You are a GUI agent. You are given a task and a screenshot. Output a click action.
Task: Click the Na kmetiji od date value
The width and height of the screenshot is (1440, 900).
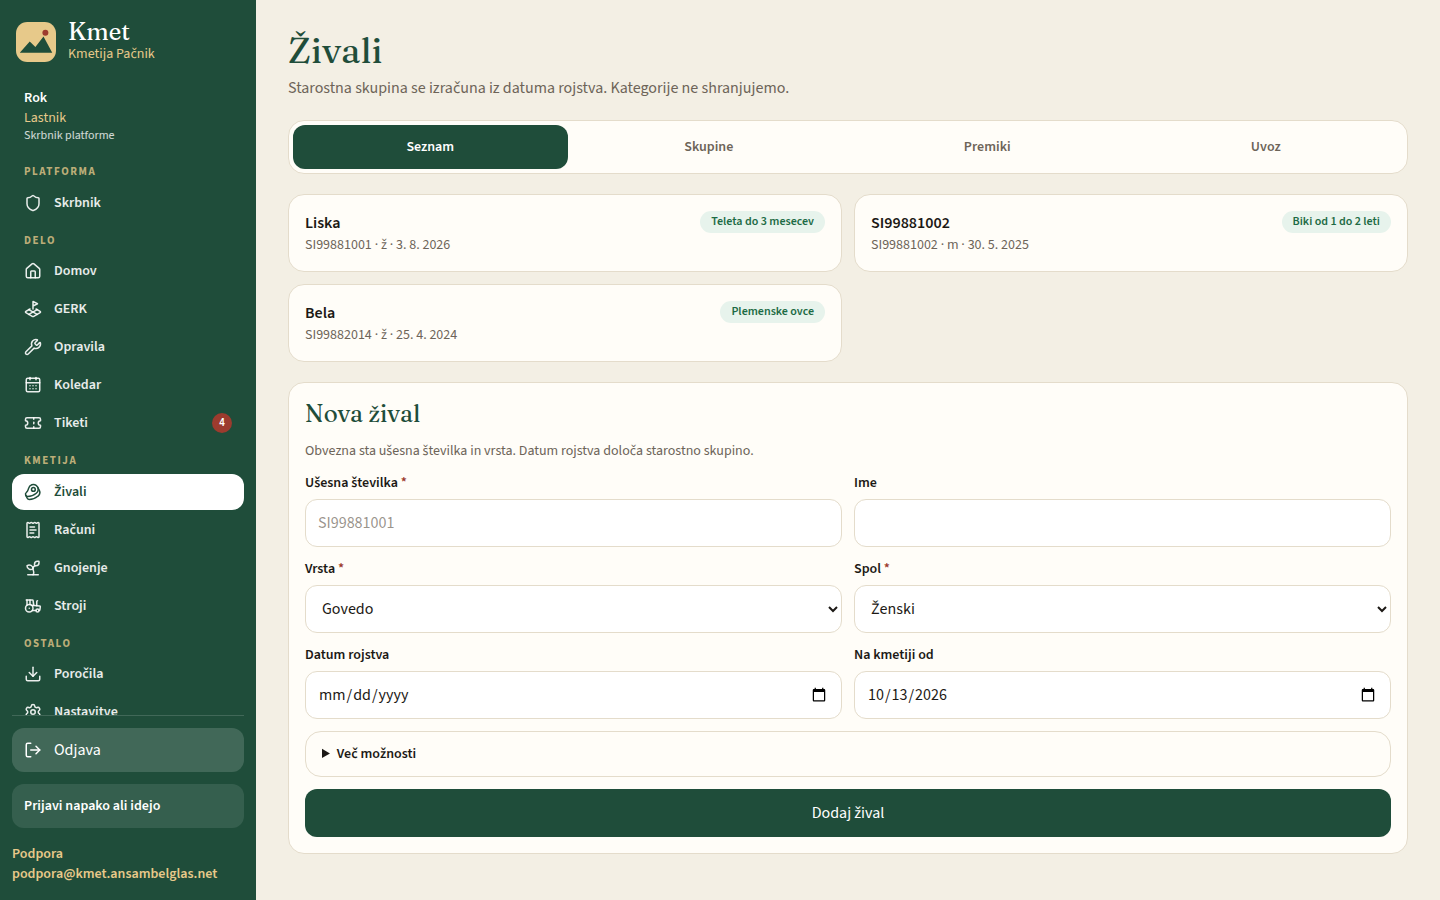pyautogui.click(x=907, y=695)
